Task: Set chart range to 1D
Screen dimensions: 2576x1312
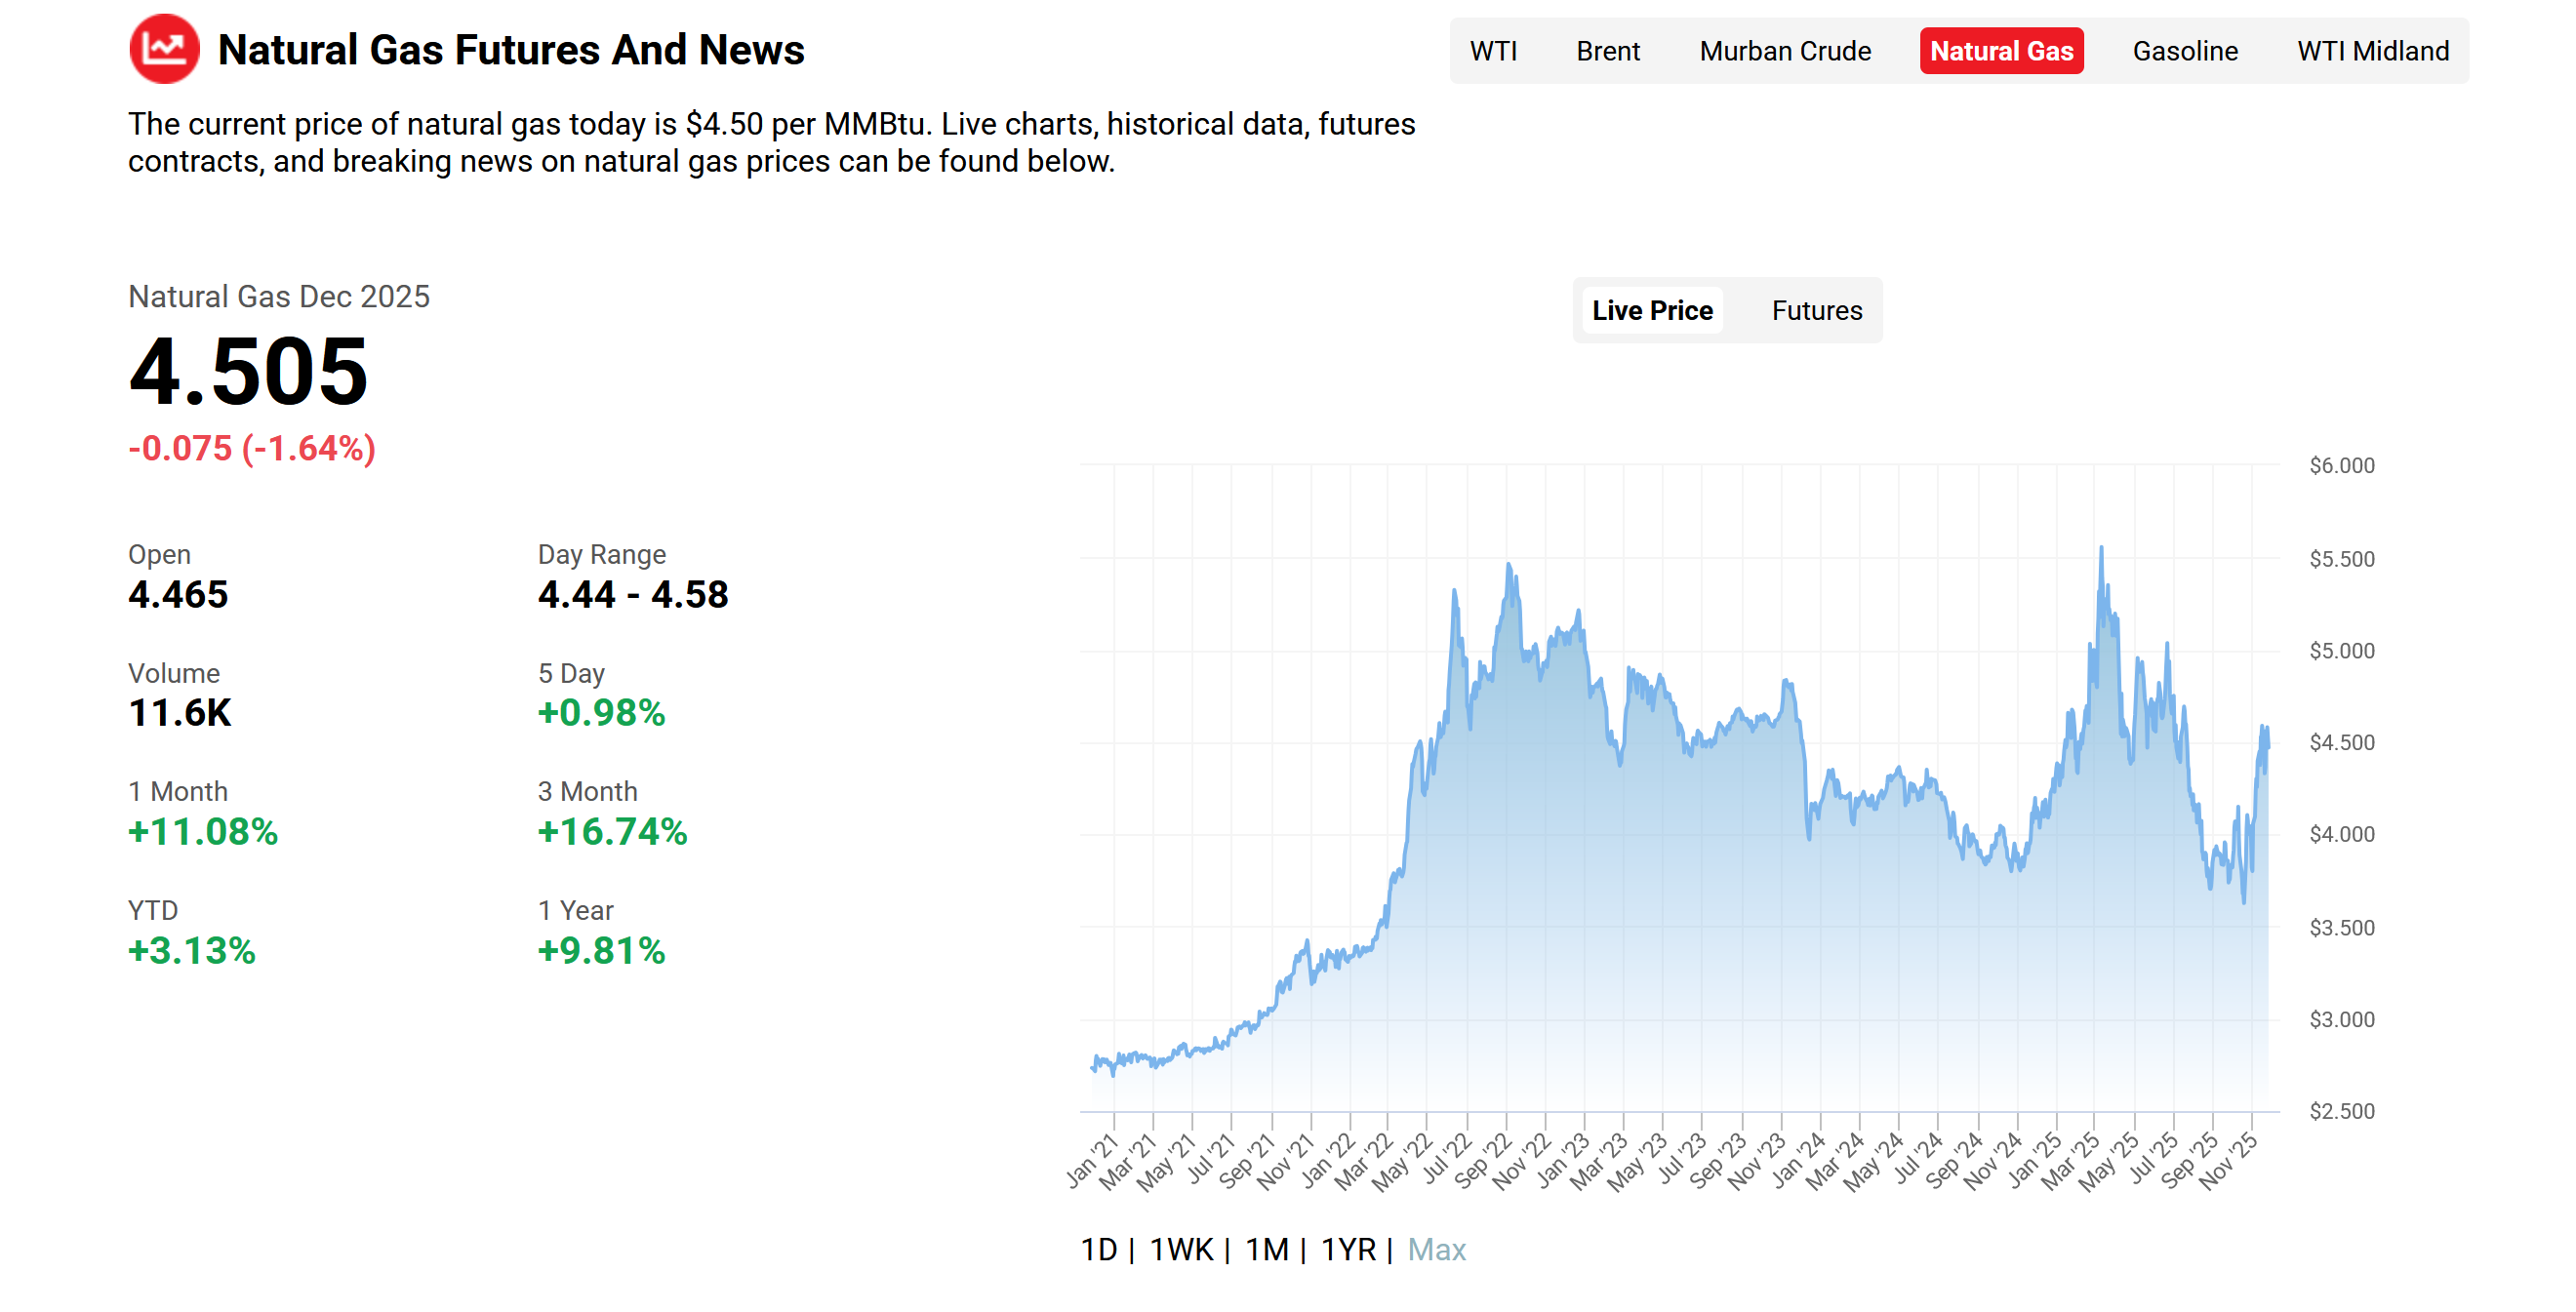Action: coord(1098,1249)
